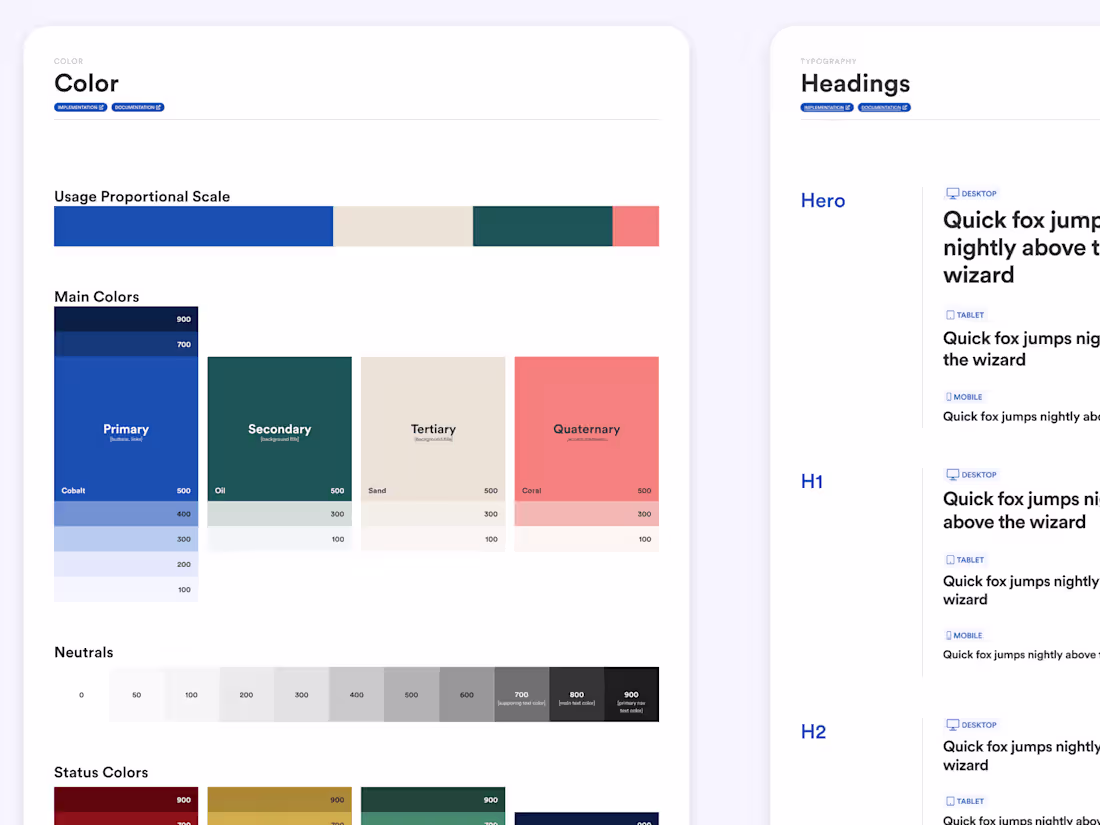Pick the Secondary 300 swatch
This screenshot has height=825, width=1100.
(x=279, y=514)
